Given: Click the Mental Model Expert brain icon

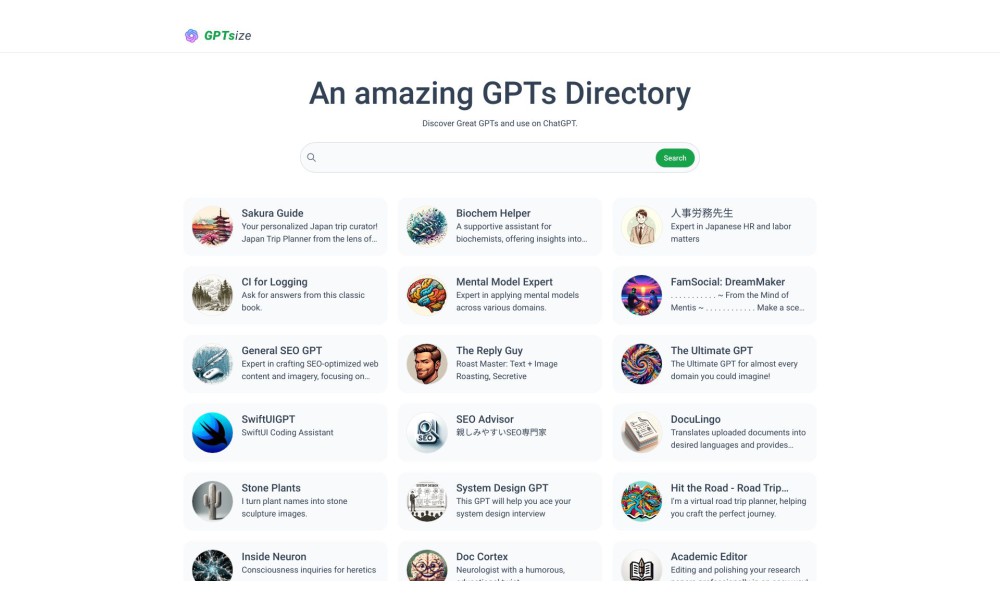Looking at the screenshot, I should coord(427,295).
